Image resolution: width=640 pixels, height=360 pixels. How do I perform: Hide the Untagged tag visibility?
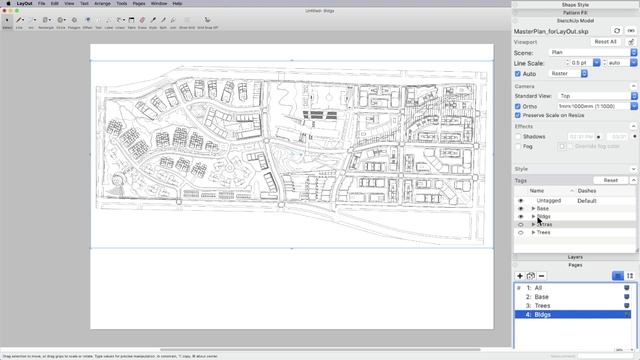point(520,201)
